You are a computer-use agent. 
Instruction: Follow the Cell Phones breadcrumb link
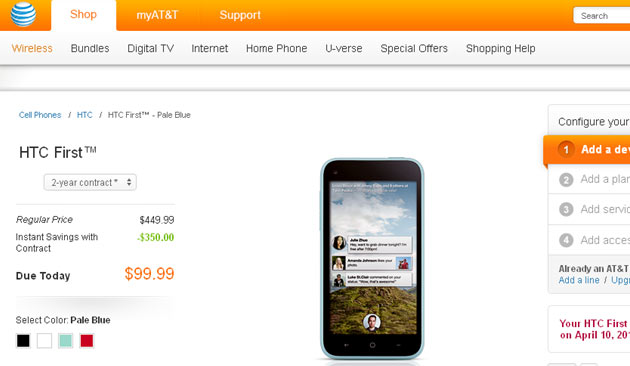40,115
